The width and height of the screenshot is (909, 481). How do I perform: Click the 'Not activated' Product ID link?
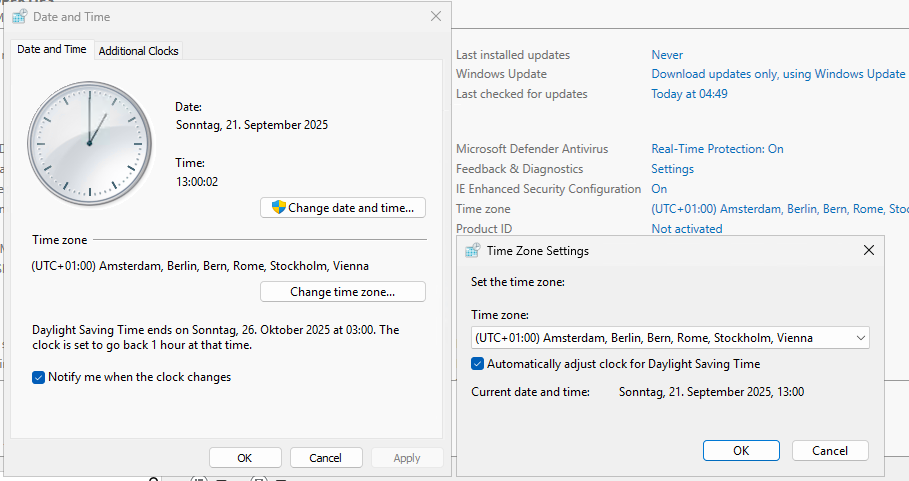pos(686,229)
